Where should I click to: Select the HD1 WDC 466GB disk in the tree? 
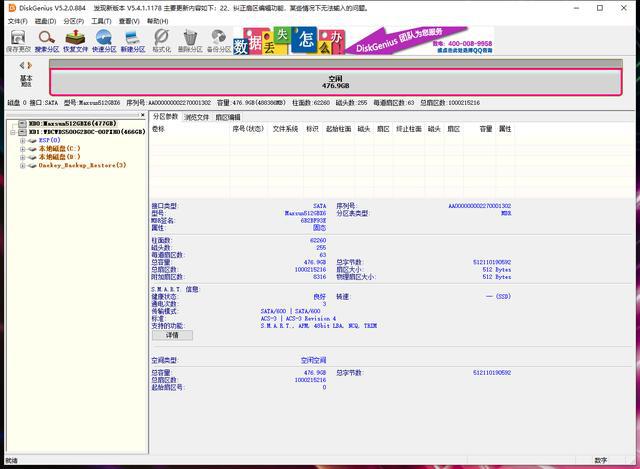pos(87,132)
